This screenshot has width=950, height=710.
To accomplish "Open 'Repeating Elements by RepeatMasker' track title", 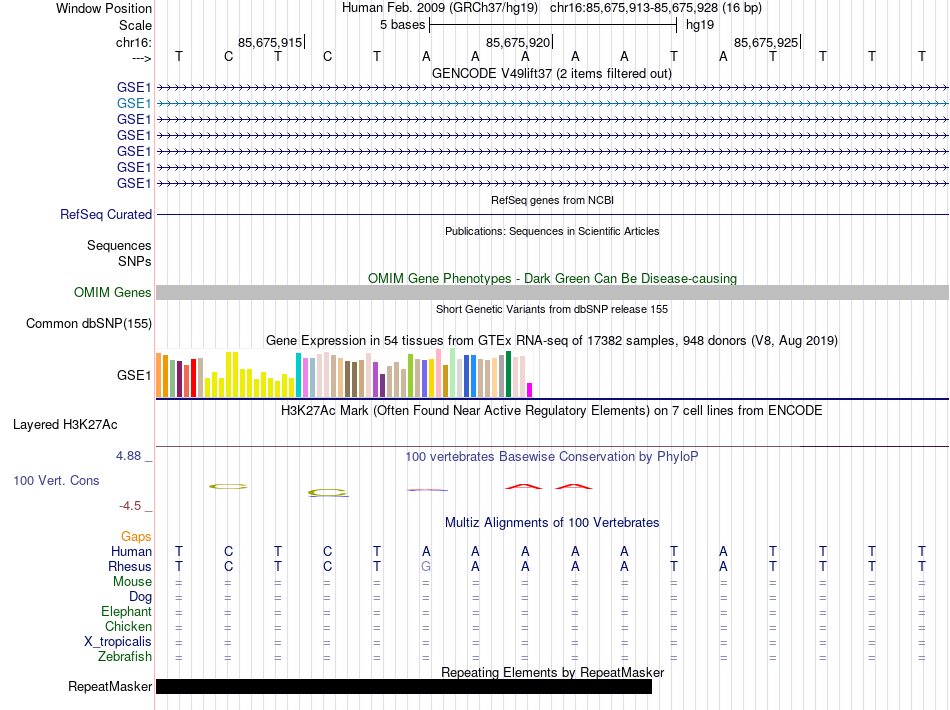I will coord(553,672).
